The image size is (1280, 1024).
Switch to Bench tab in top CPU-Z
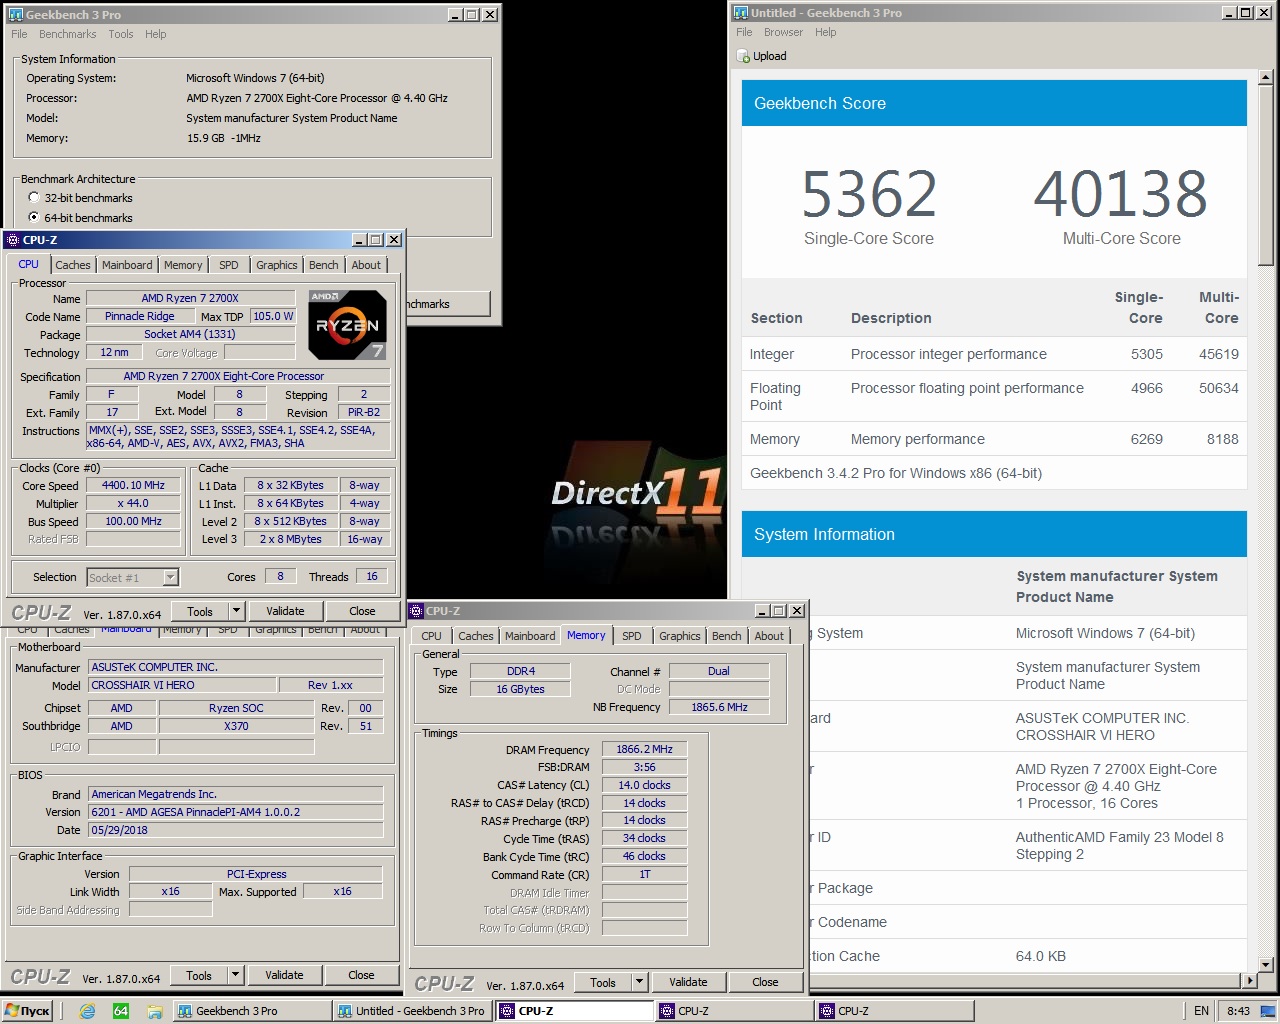323,265
